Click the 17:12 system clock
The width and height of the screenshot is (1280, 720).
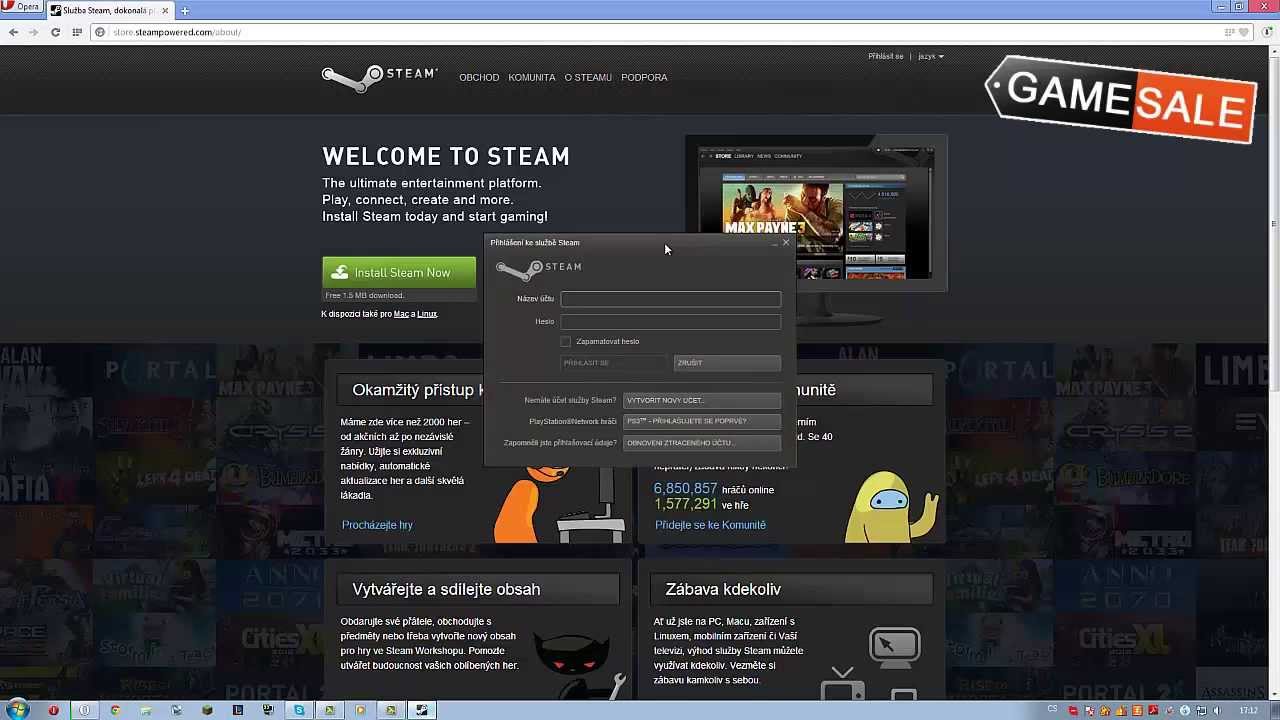tap(1248, 710)
